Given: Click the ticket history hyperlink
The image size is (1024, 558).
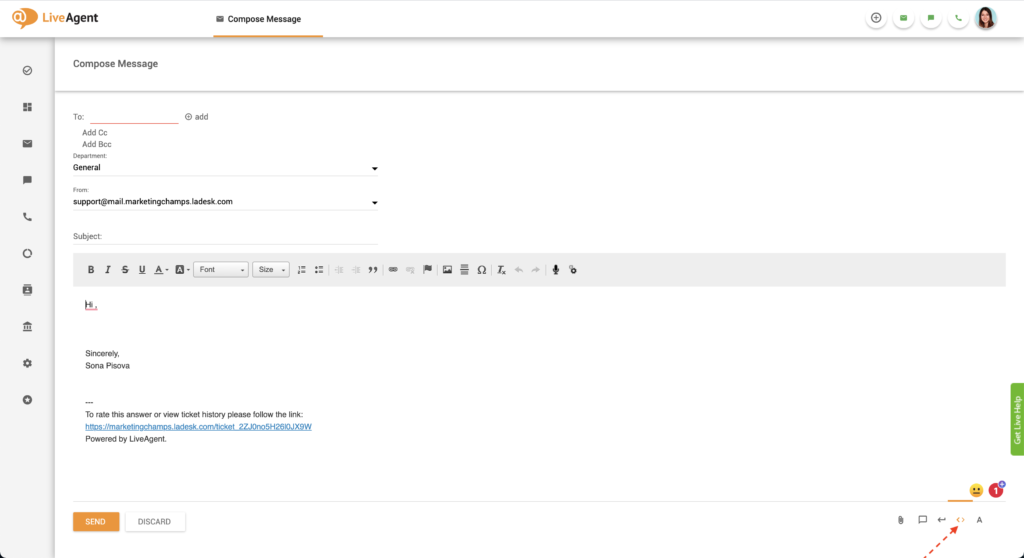Looking at the screenshot, I should (x=198, y=426).
